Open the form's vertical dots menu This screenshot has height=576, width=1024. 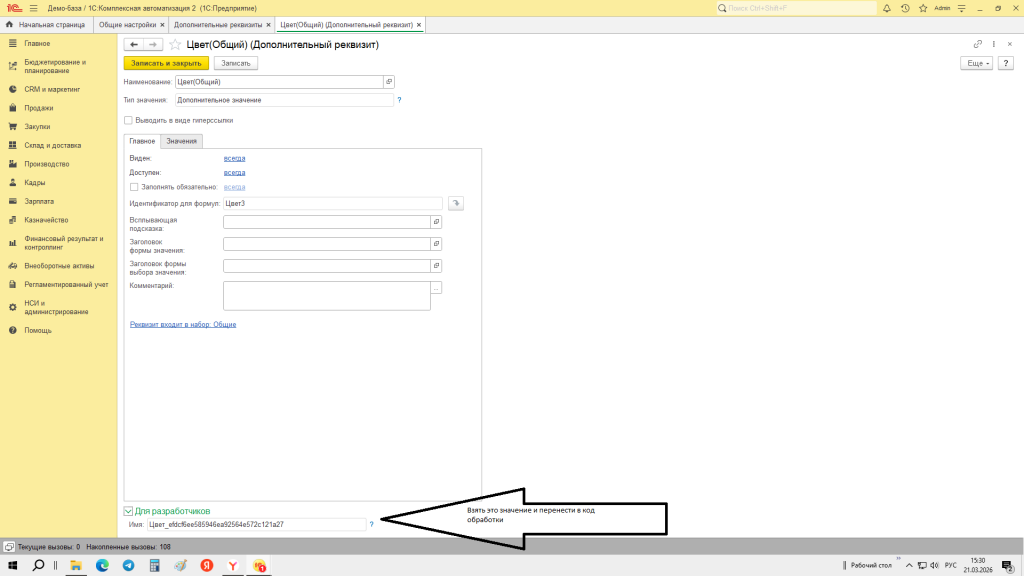click(994, 44)
